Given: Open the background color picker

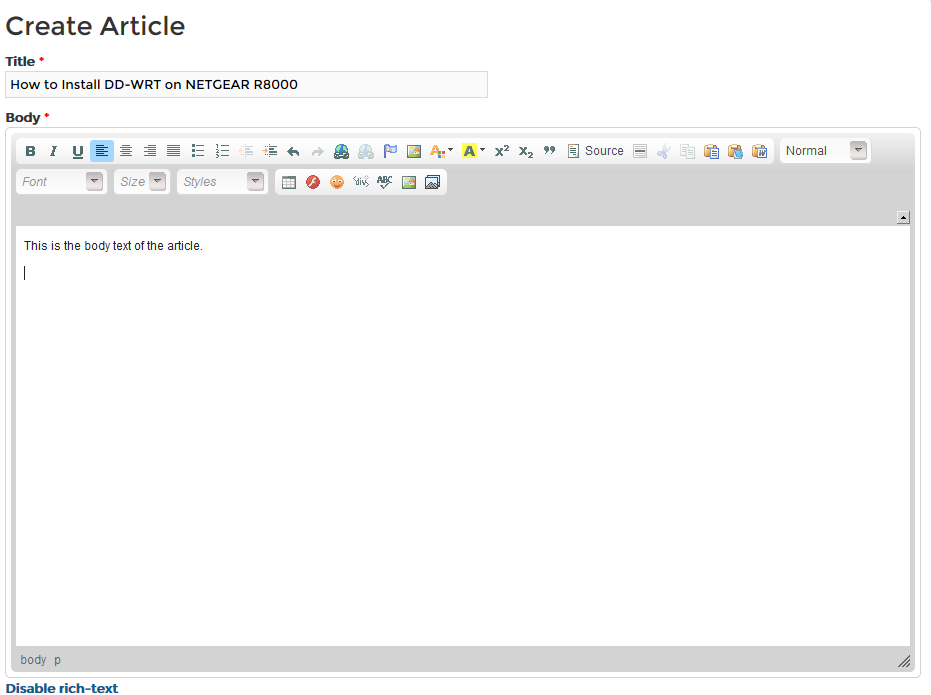Looking at the screenshot, I should click(473, 151).
